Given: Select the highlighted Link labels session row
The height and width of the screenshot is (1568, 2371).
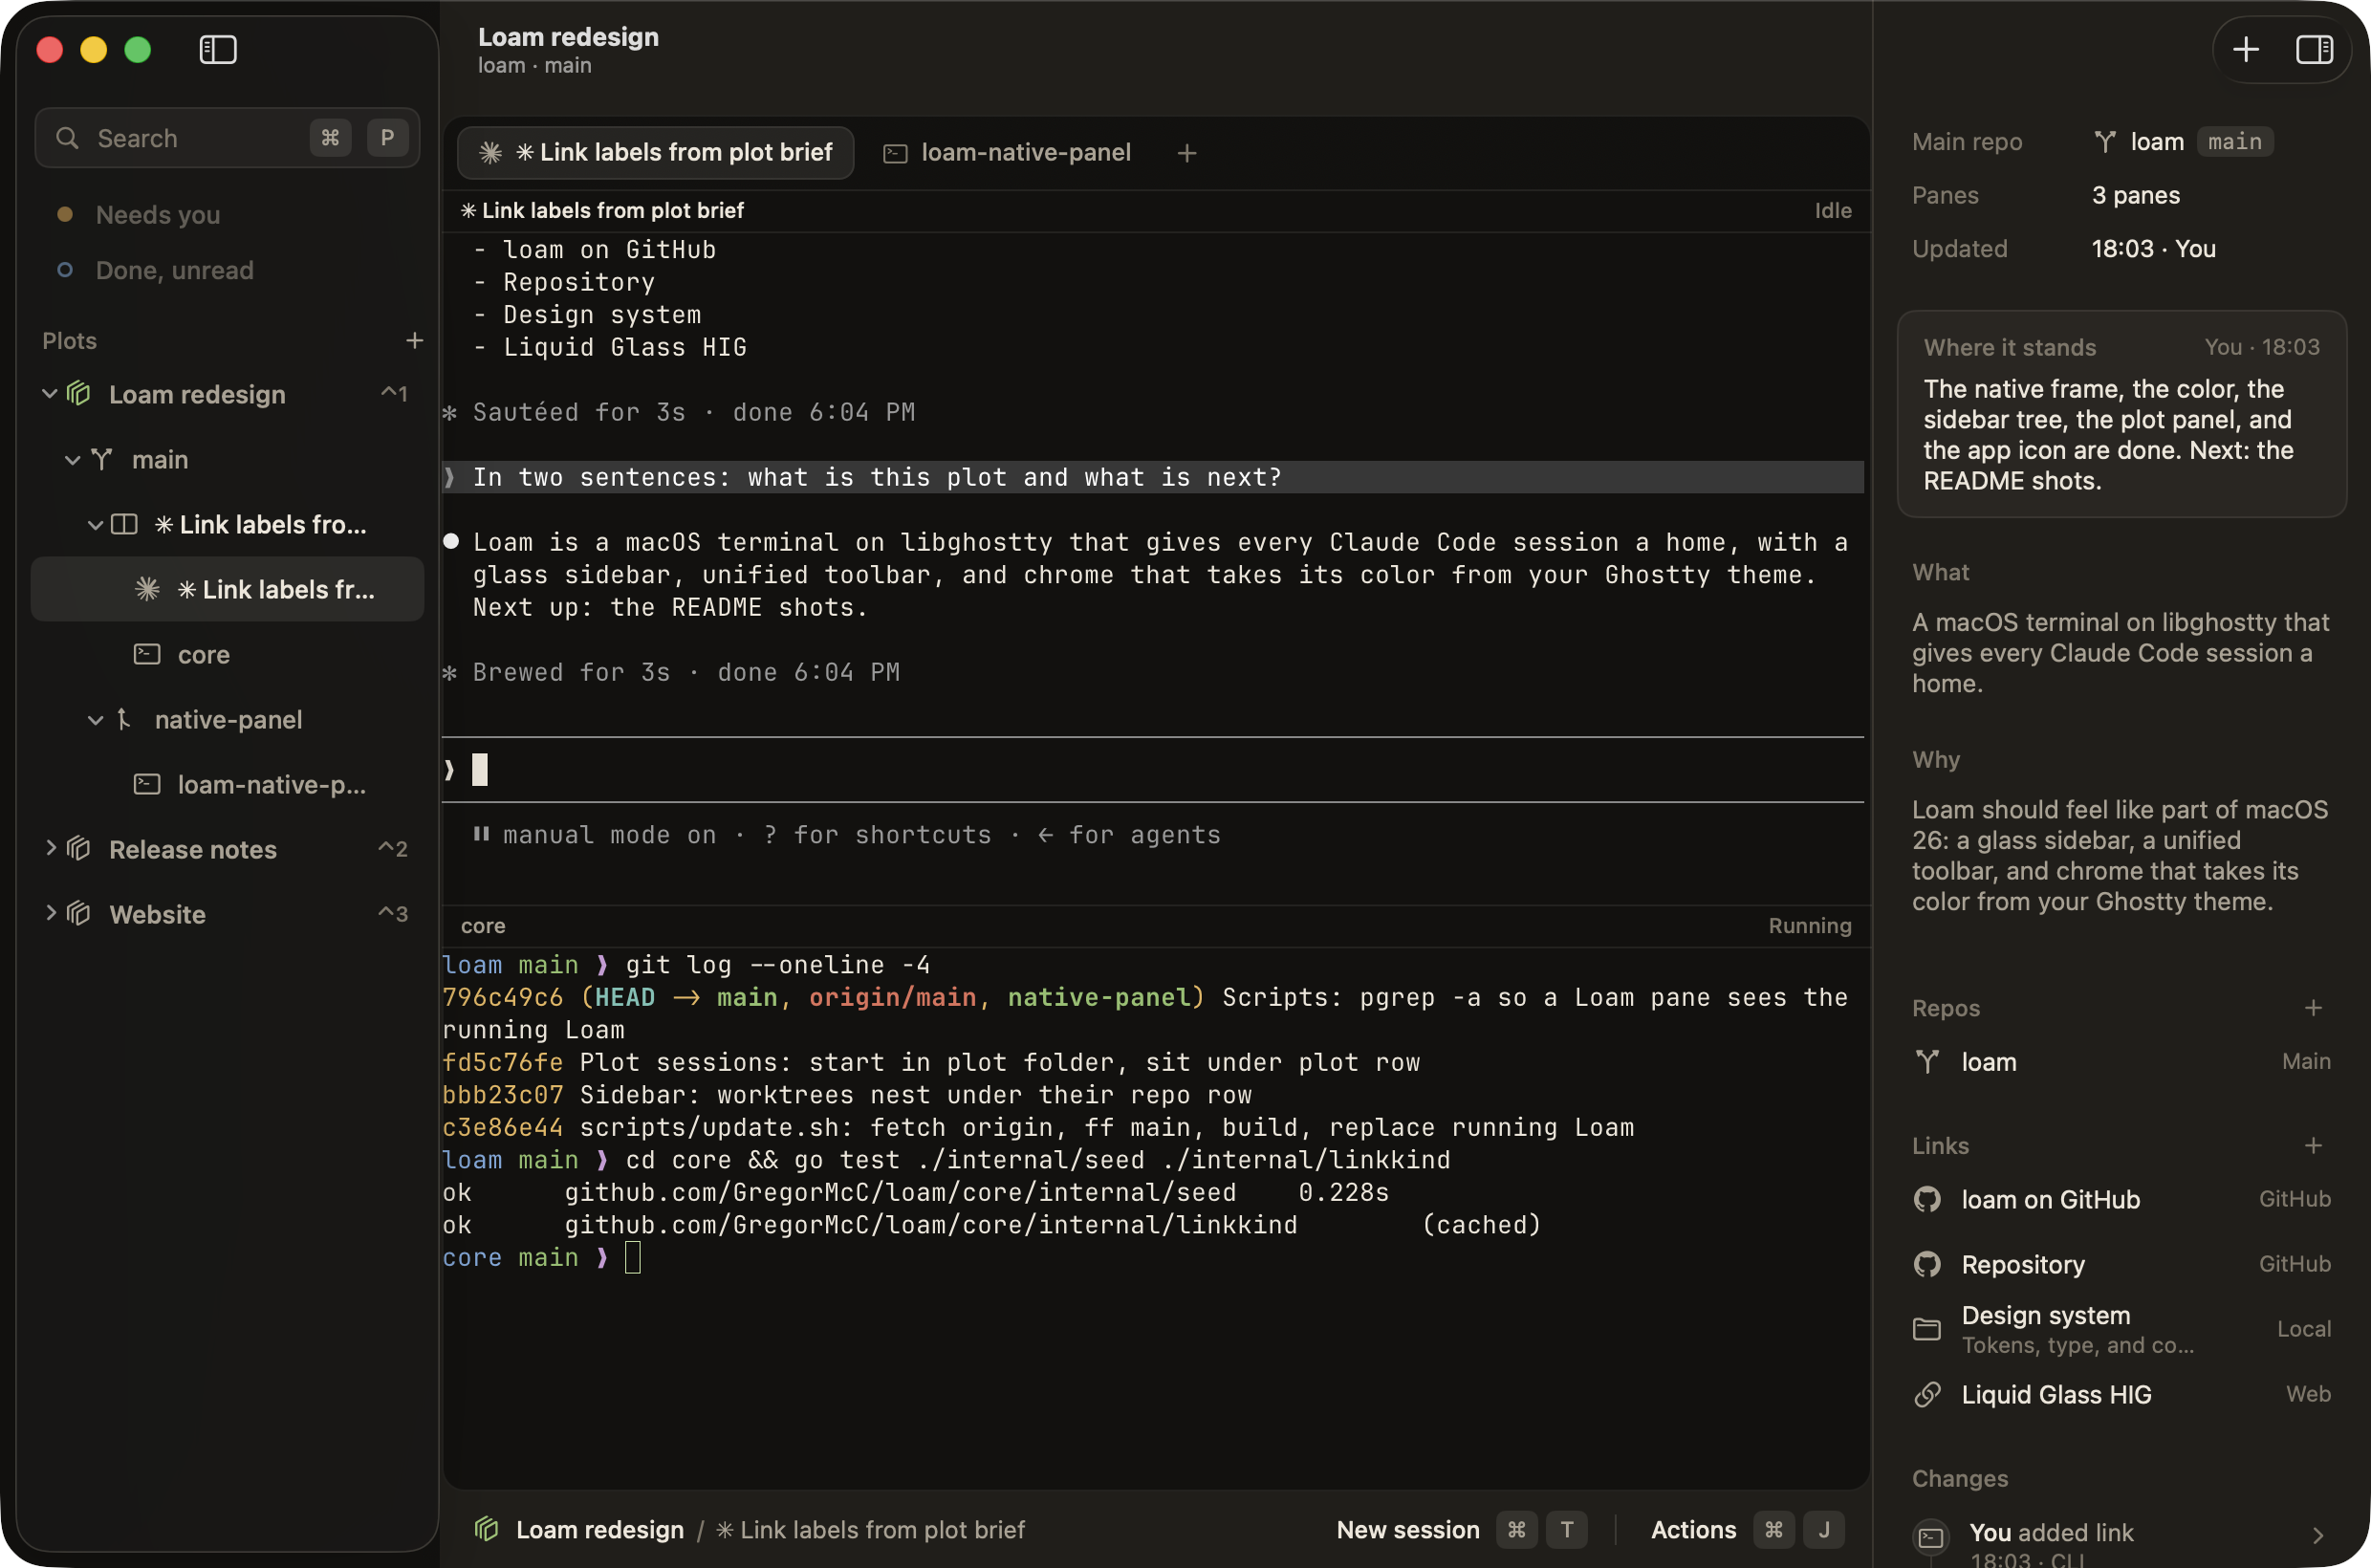Looking at the screenshot, I should 228,590.
